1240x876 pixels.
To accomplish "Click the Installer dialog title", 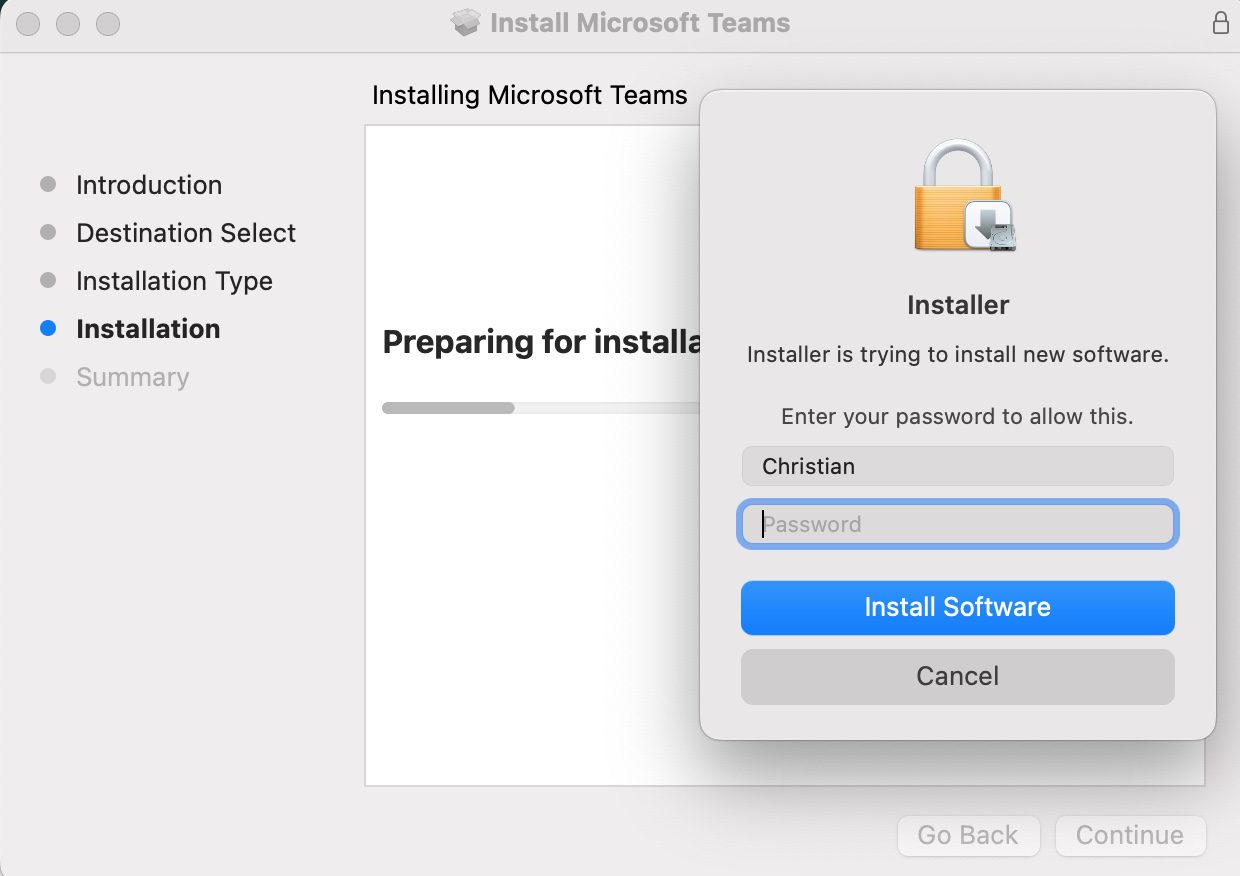I will [958, 305].
